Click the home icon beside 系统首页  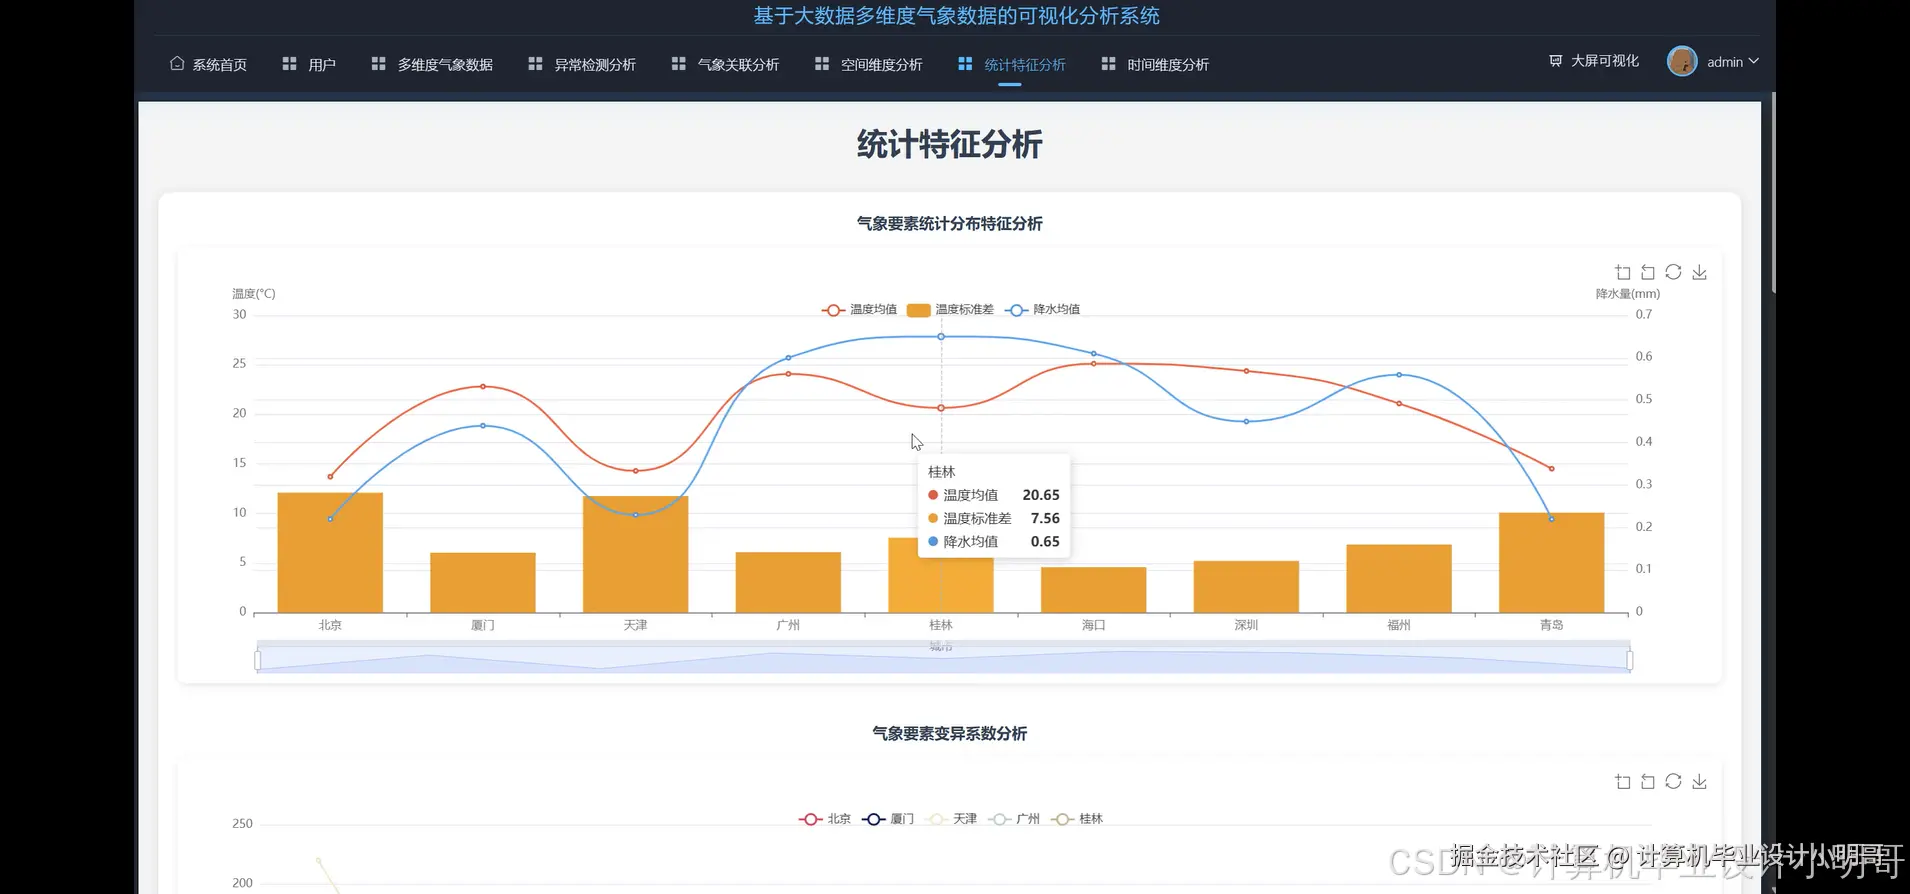177,63
